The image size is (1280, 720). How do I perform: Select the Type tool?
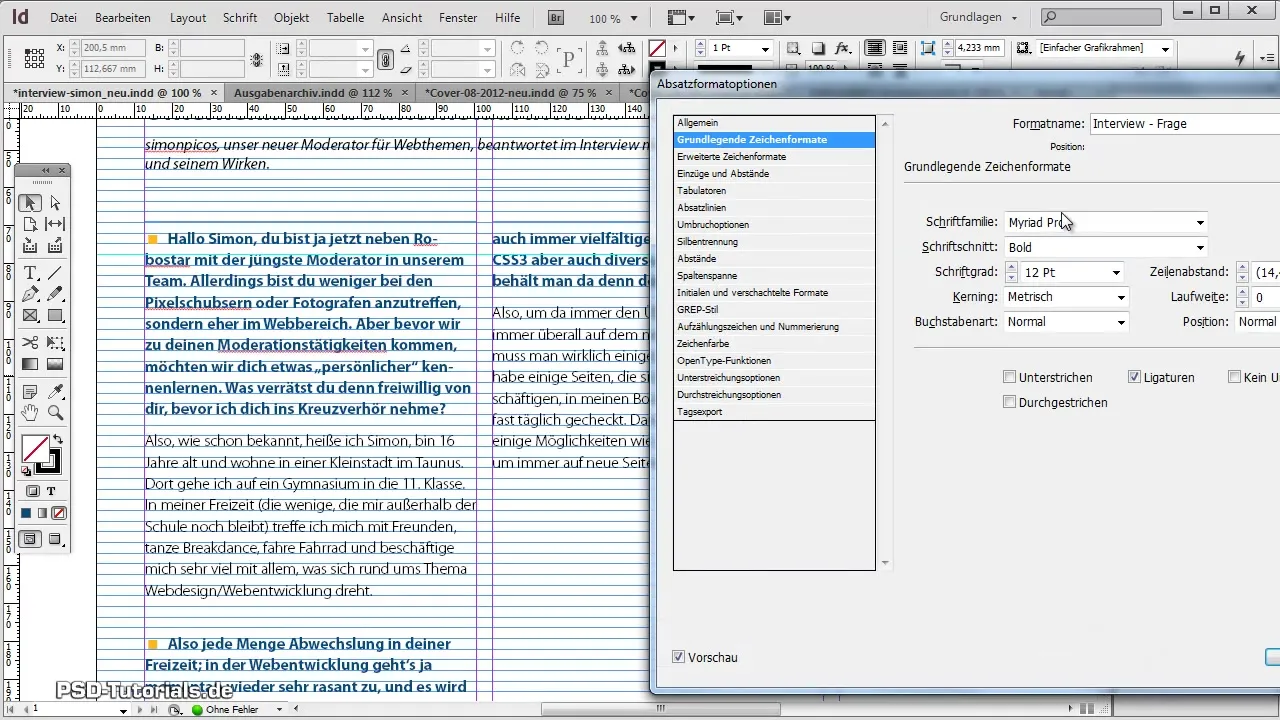click(x=30, y=273)
